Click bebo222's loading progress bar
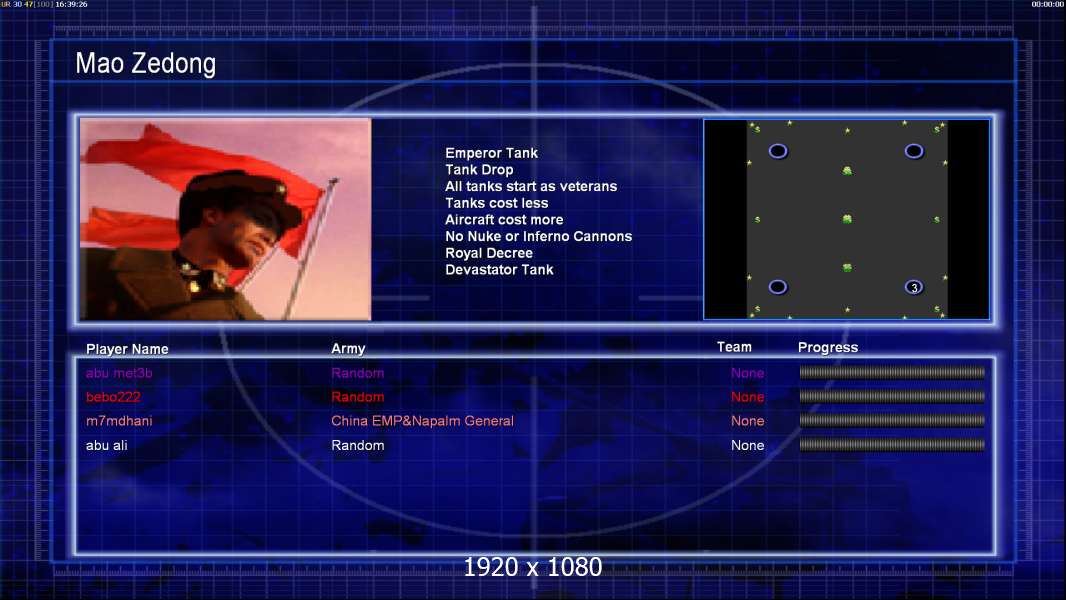This screenshot has width=1066, height=600. tap(892, 396)
